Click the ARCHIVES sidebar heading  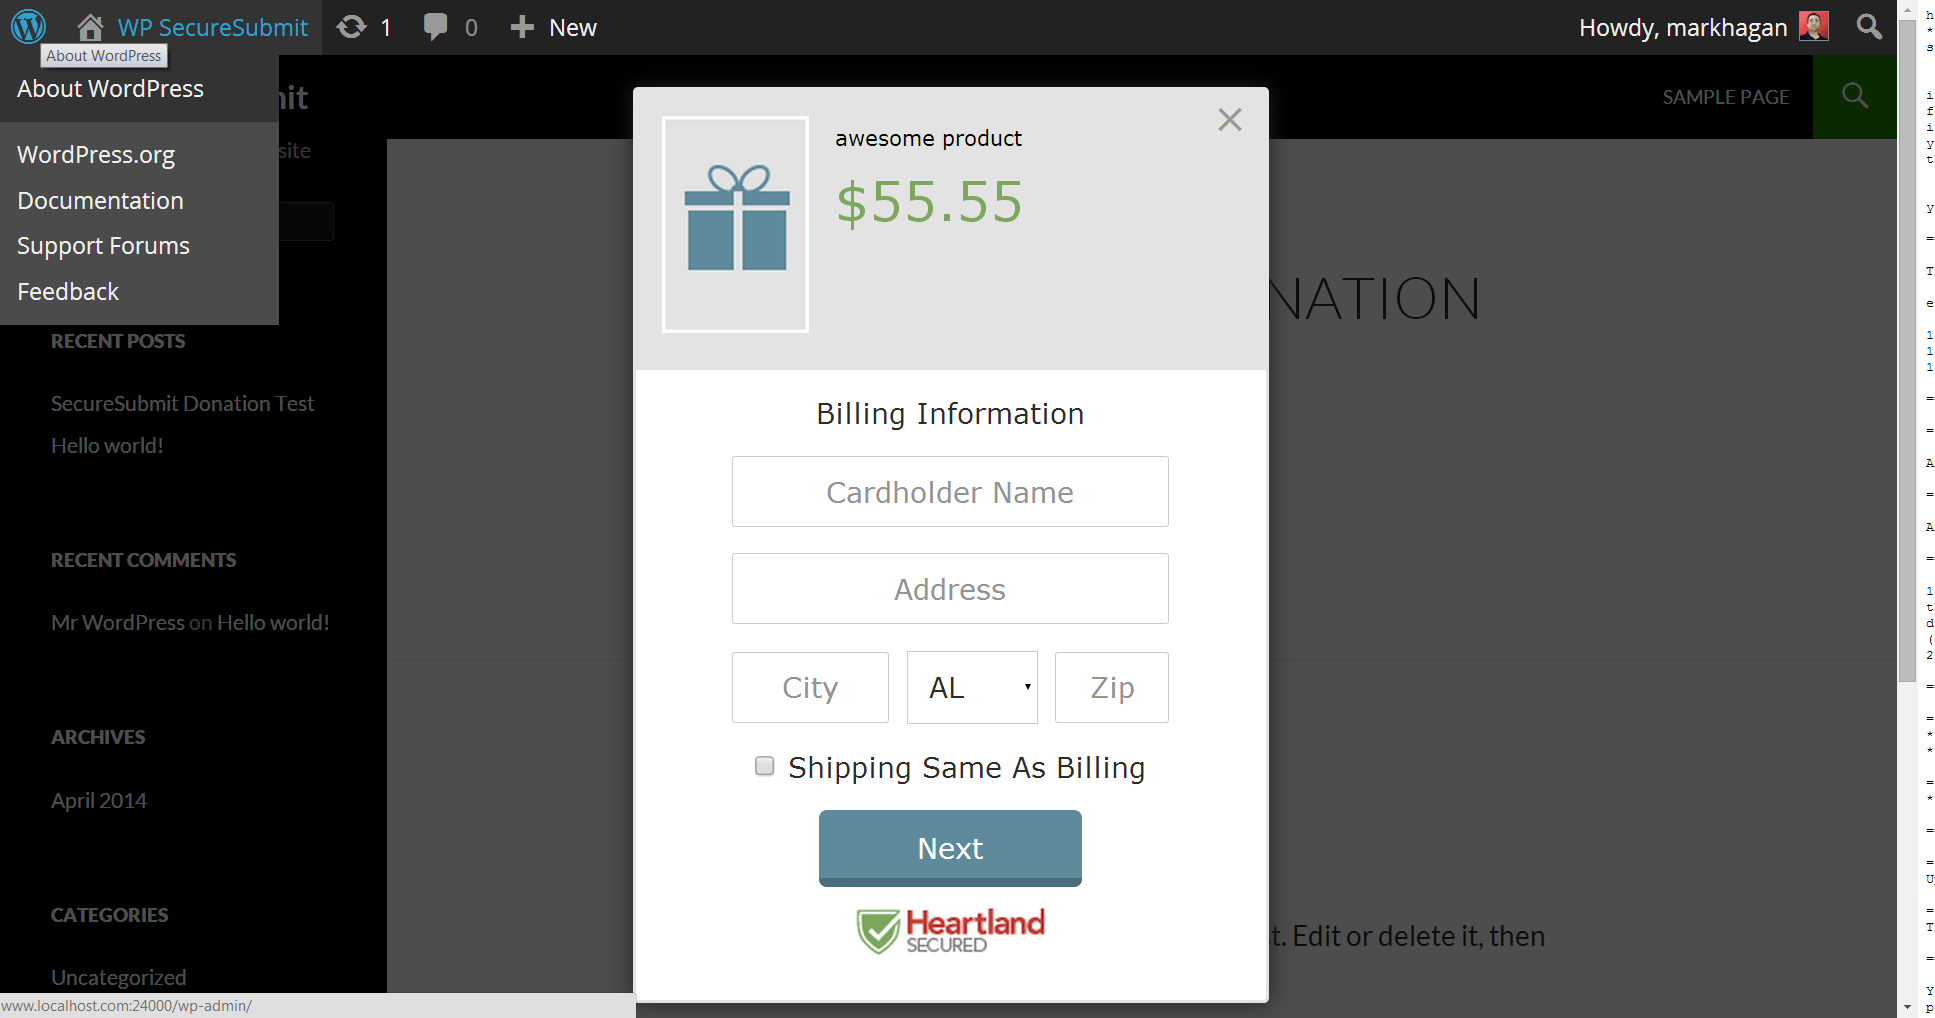coord(98,737)
